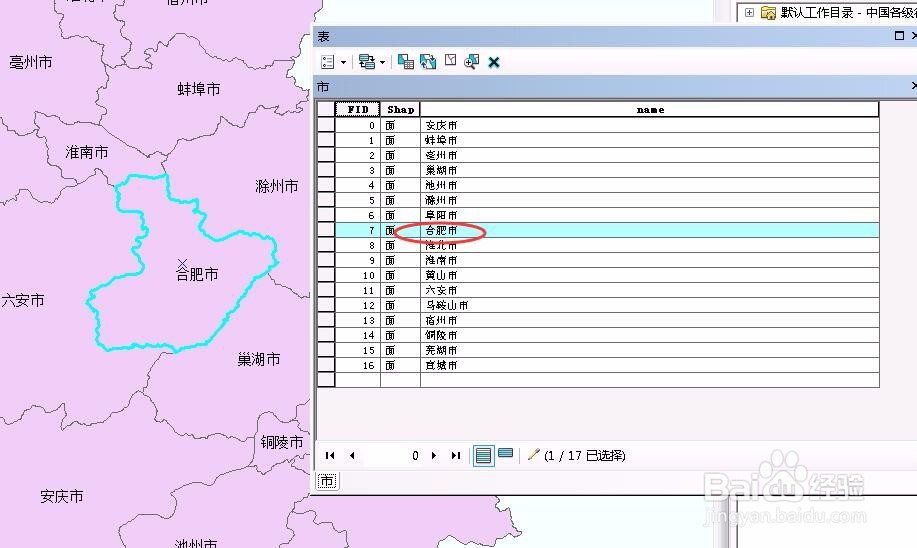Click the name column header
The width and height of the screenshot is (917, 548).
(650, 109)
